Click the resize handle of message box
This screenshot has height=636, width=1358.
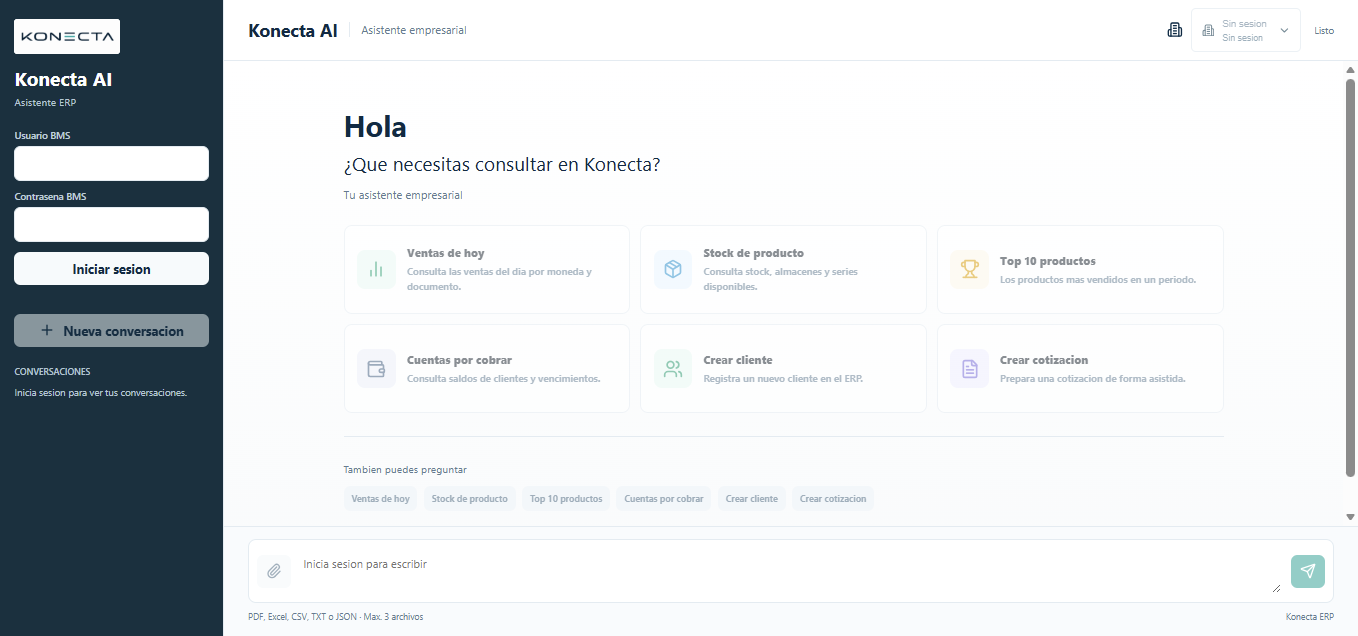(1276, 588)
